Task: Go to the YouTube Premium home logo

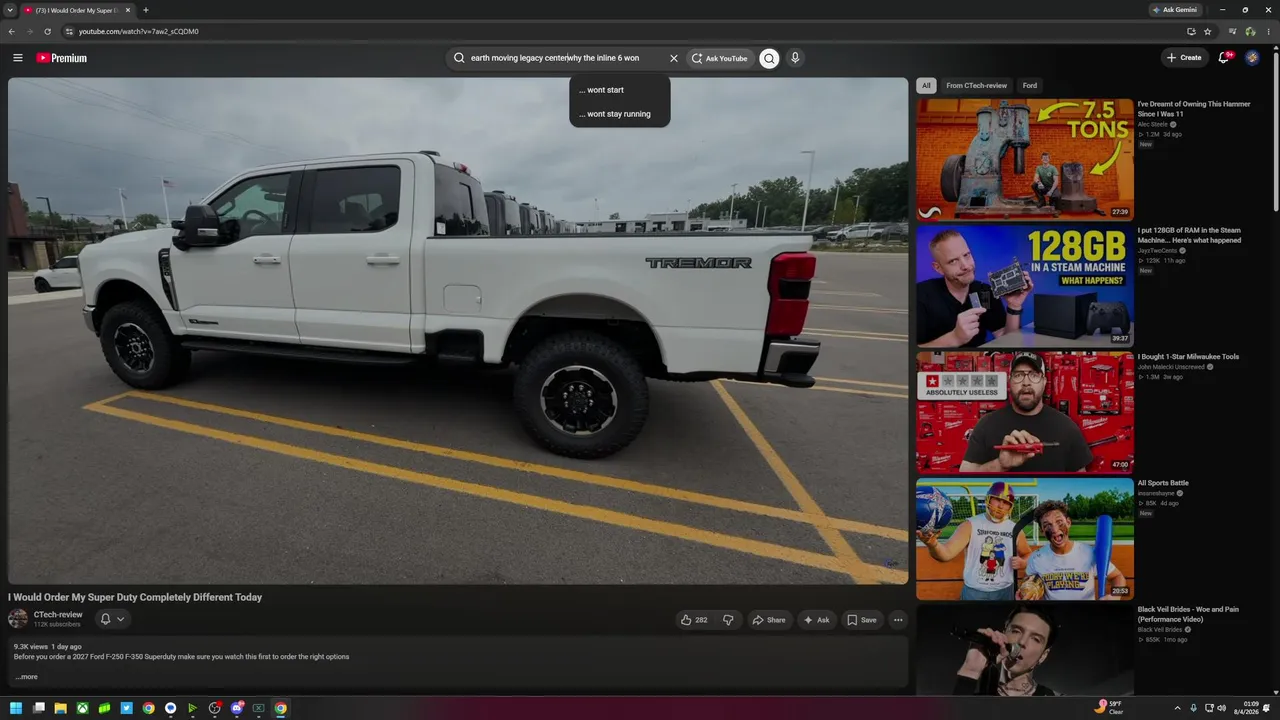Action: point(62,58)
